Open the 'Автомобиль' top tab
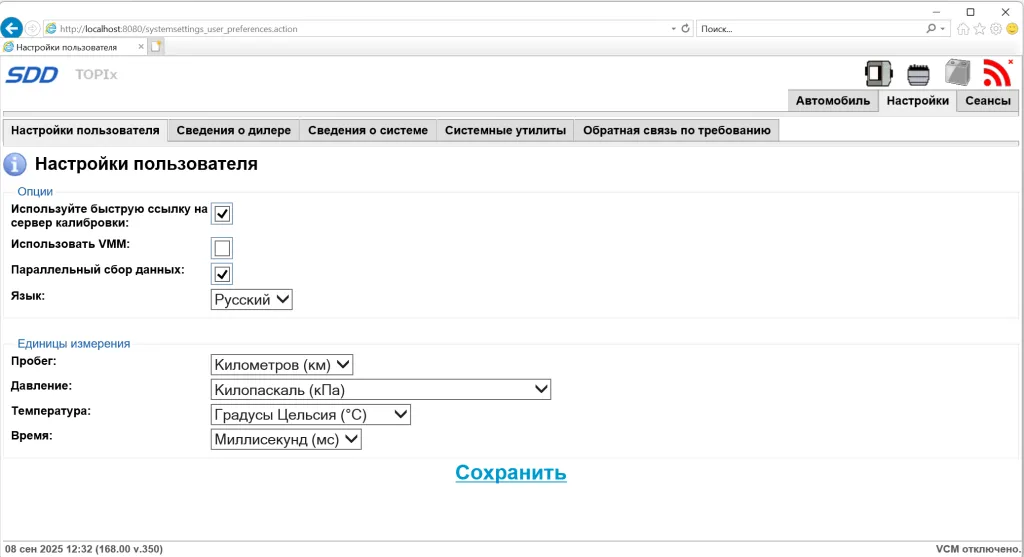The width and height of the screenshot is (1024, 557). click(x=833, y=101)
